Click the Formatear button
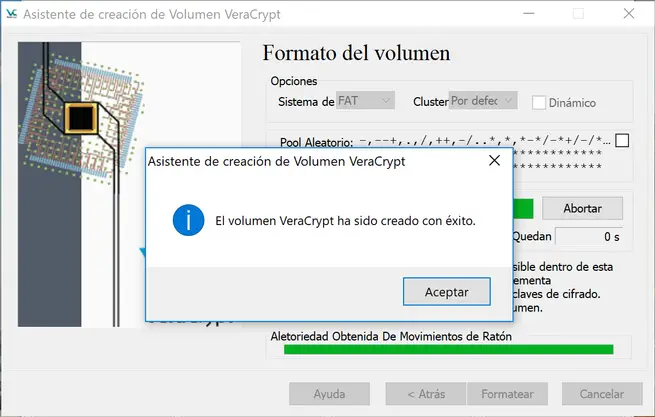Image resolution: width=655 pixels, height=417 pixels. tap(507, 394)
